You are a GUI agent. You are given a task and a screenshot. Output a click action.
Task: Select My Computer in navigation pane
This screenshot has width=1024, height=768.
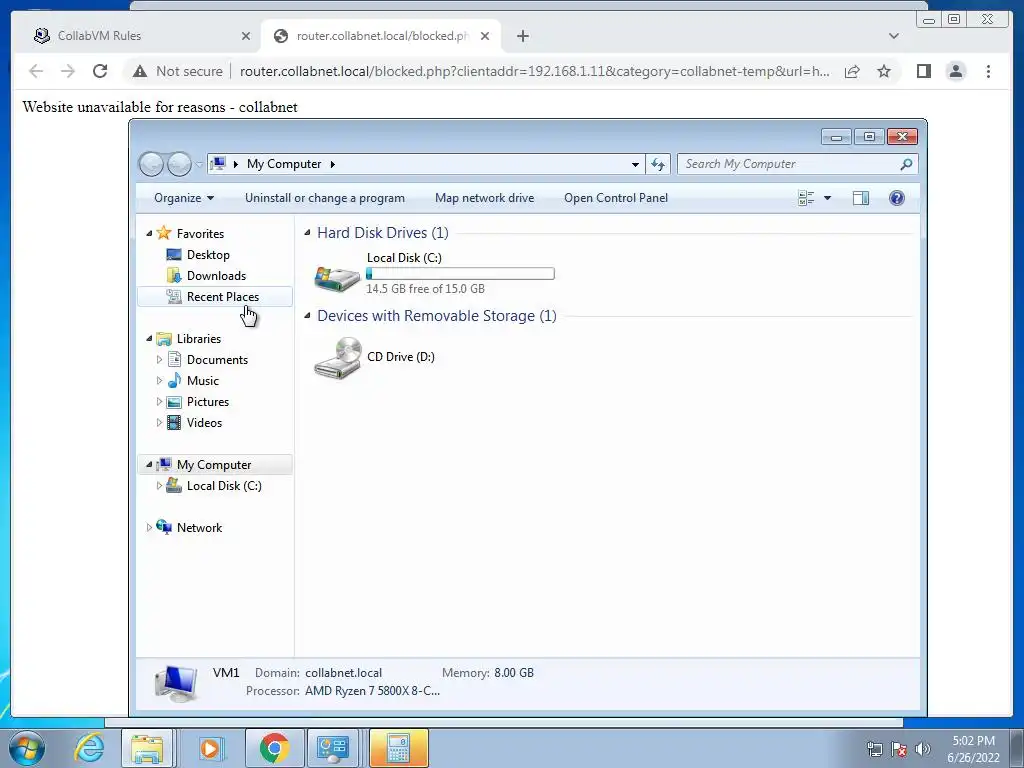point(214,465)
